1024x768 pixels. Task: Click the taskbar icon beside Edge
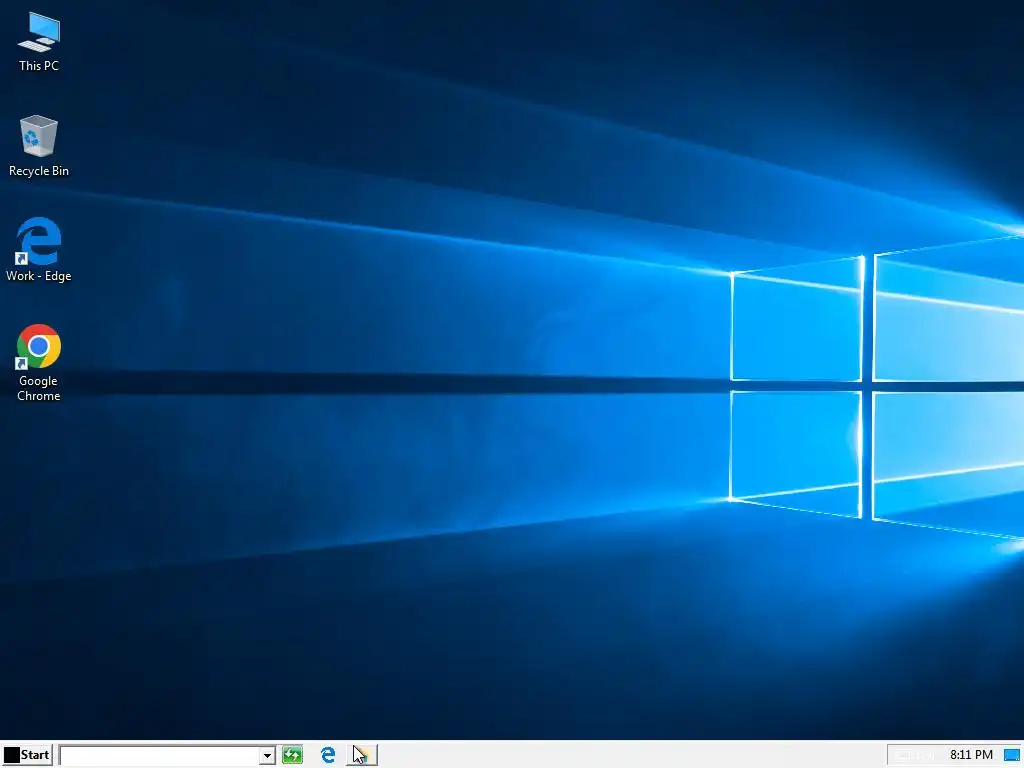[361, 755]
